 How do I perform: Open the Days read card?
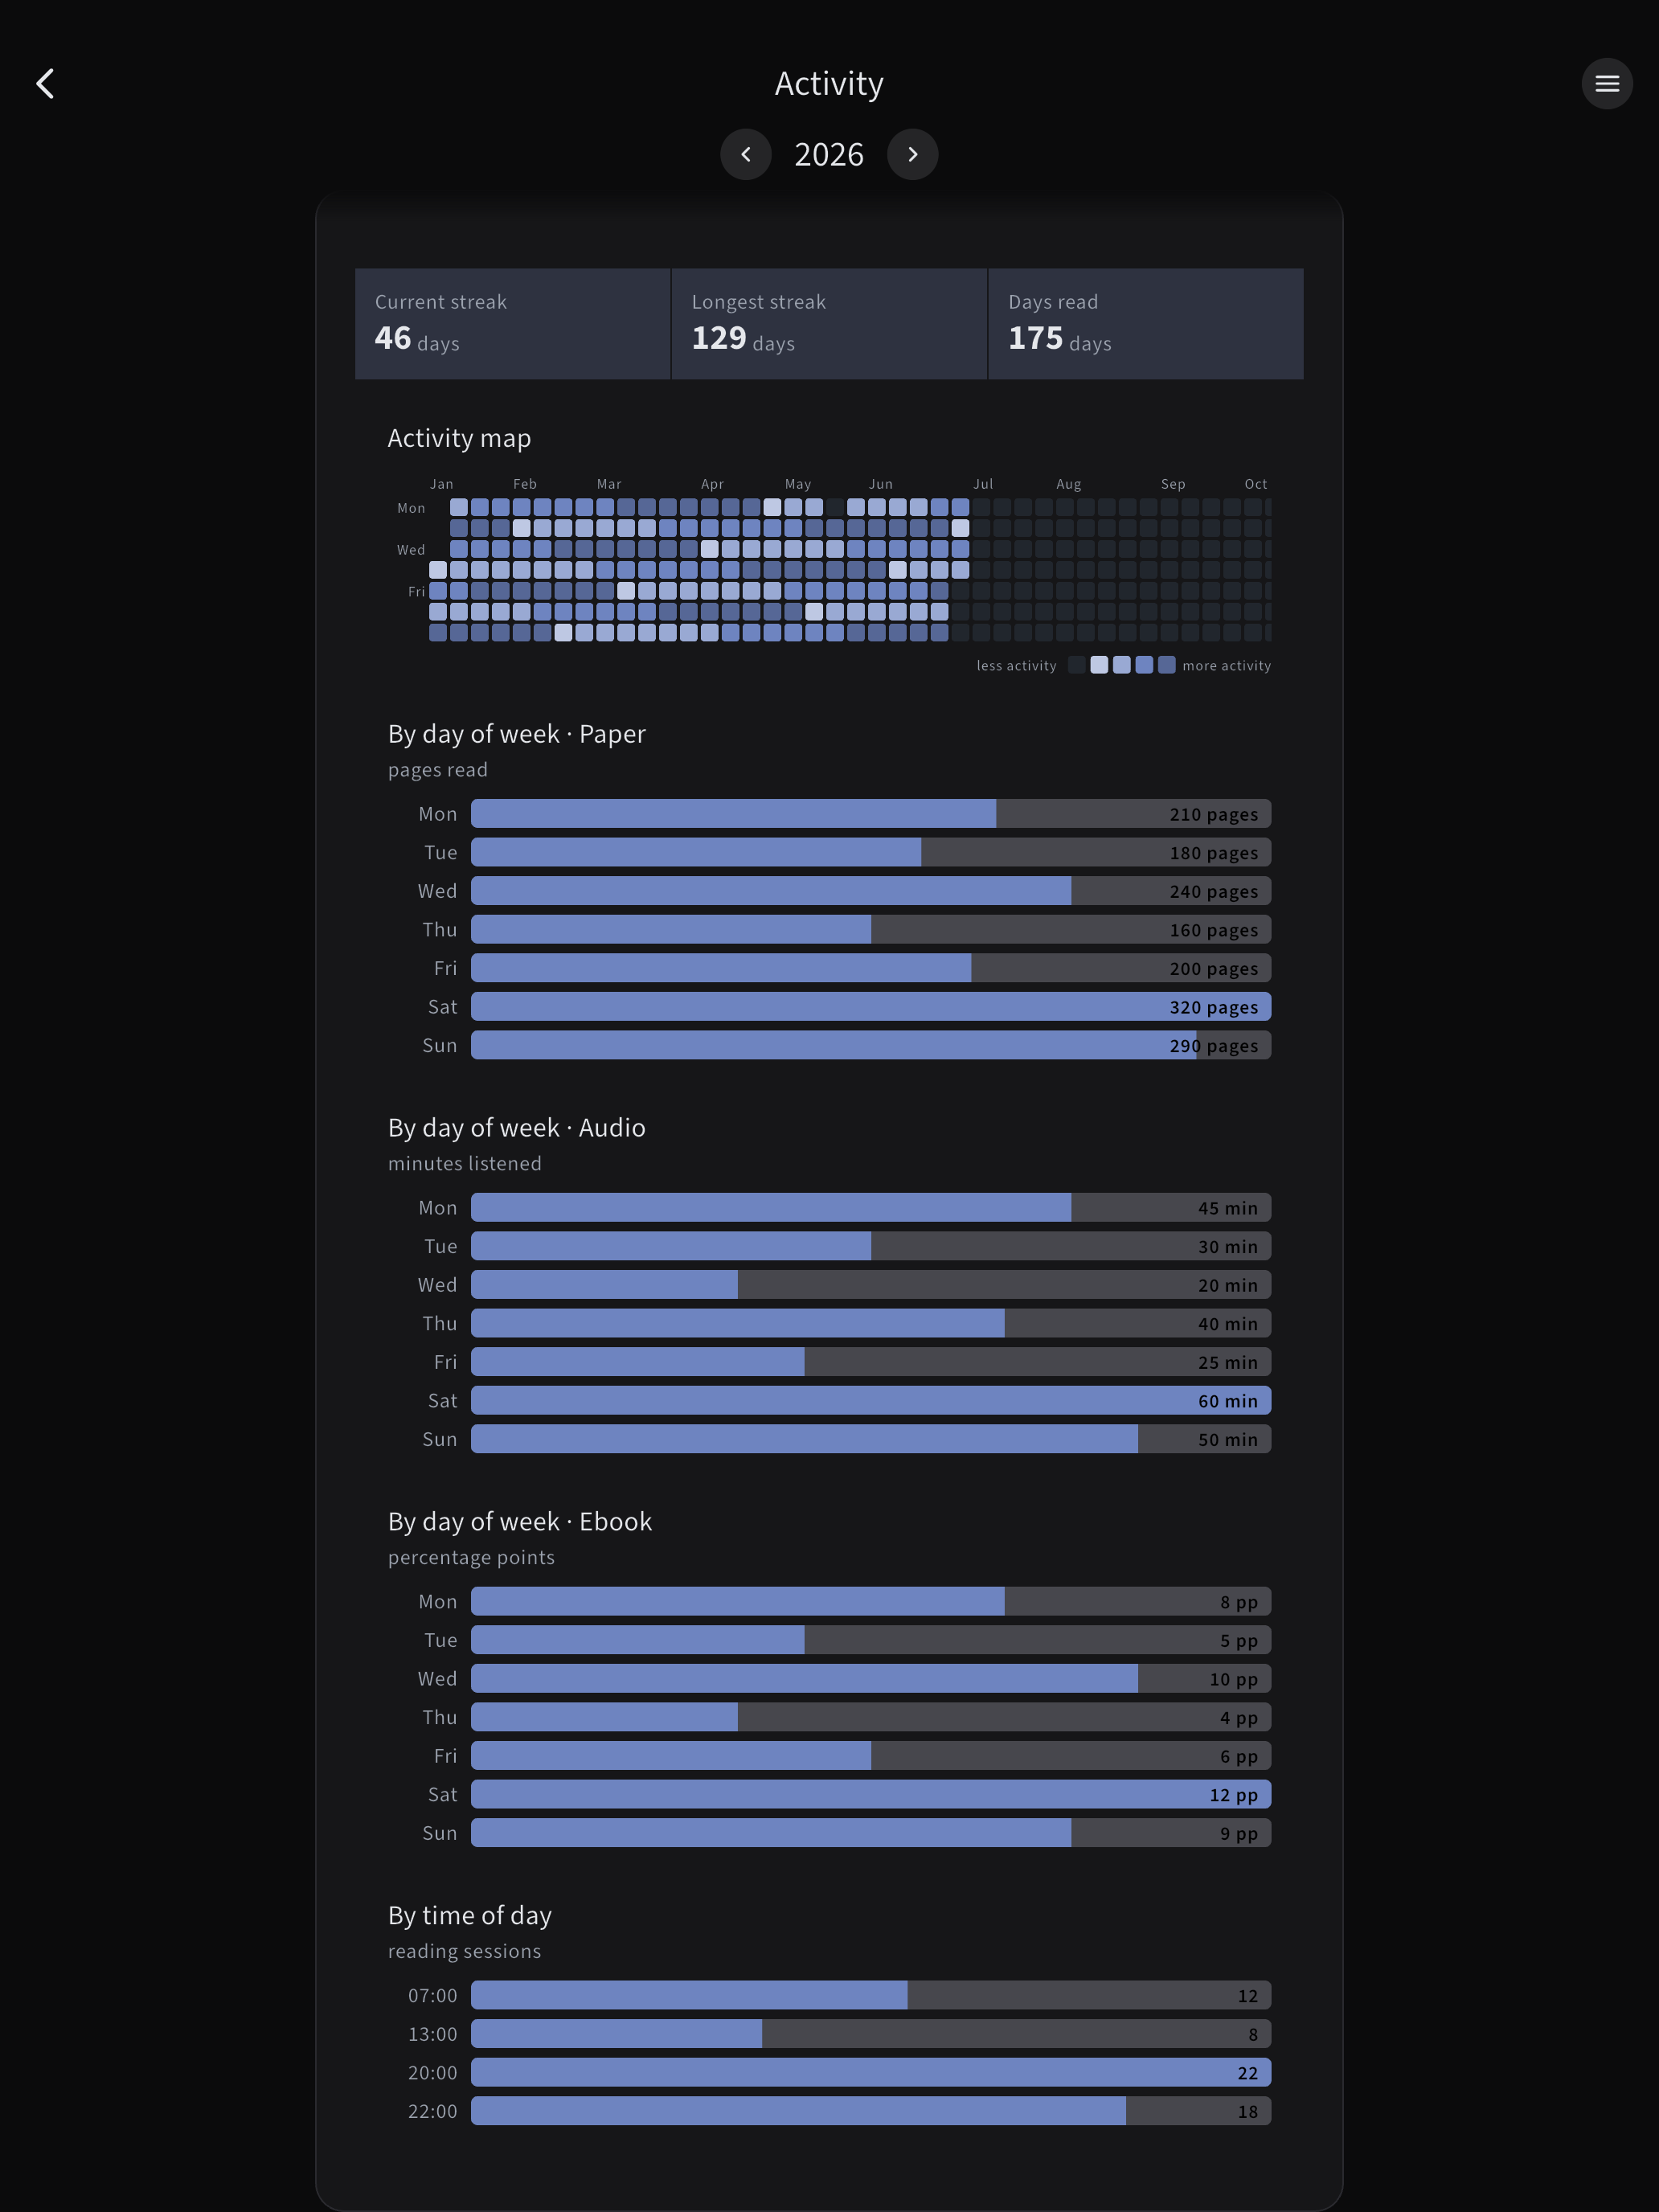[1146, 323]
